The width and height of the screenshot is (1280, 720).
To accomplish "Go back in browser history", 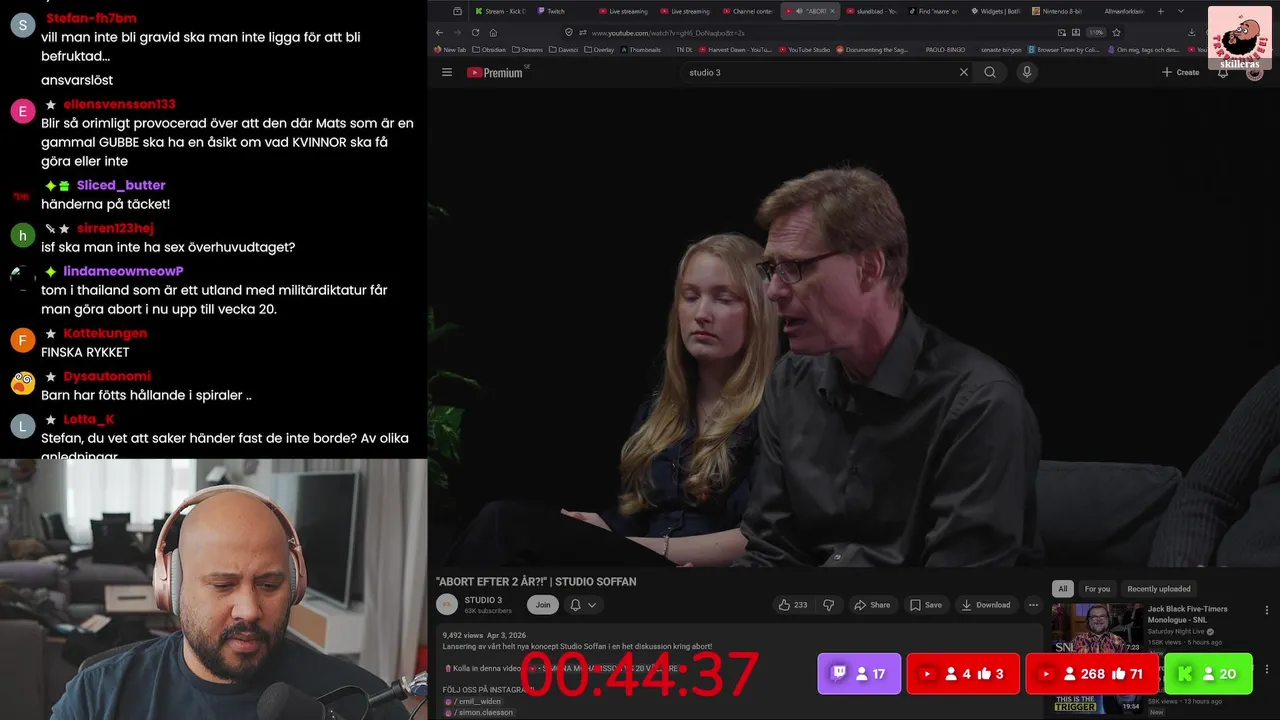I will pos(439,32).
